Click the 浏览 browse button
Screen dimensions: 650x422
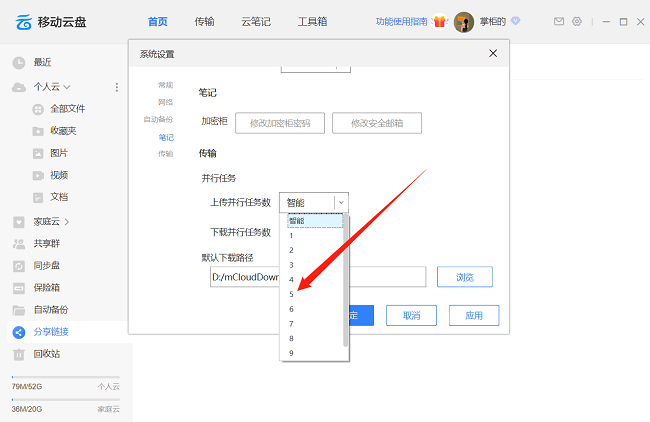click(x=465, y=277)
